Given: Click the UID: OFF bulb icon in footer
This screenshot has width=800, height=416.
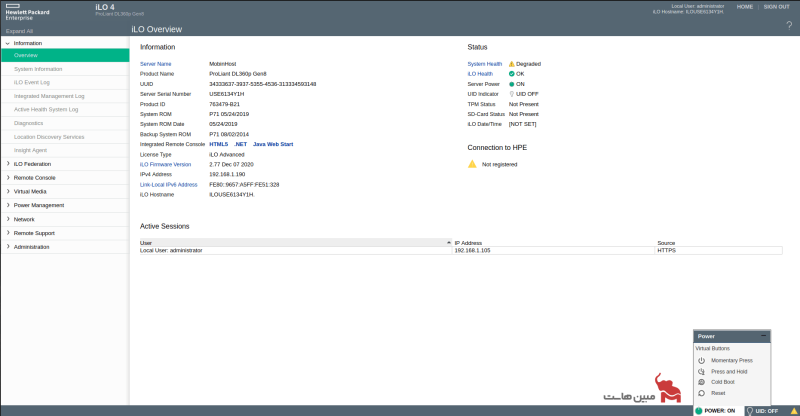Looking at the screenshot, I should pos(749,411).
